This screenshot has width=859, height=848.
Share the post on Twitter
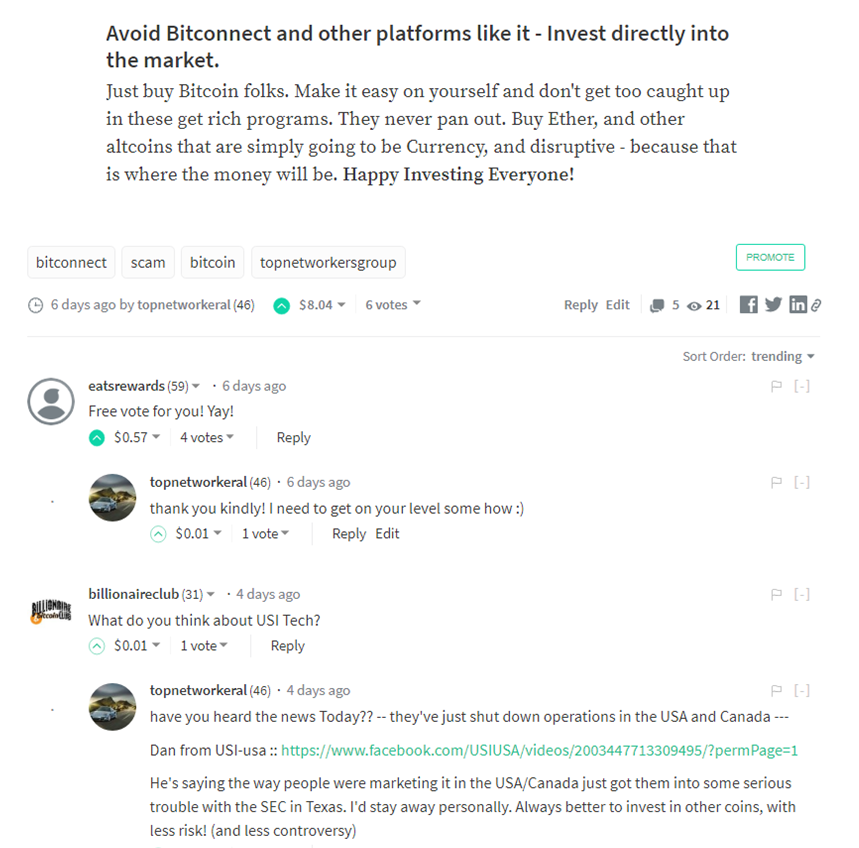coord(773,305)
